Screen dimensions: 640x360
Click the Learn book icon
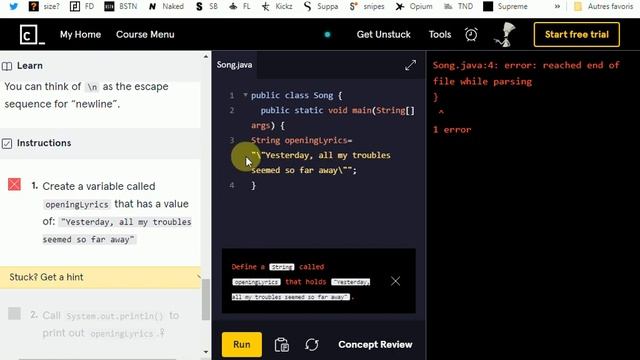[x=7, y=66]
